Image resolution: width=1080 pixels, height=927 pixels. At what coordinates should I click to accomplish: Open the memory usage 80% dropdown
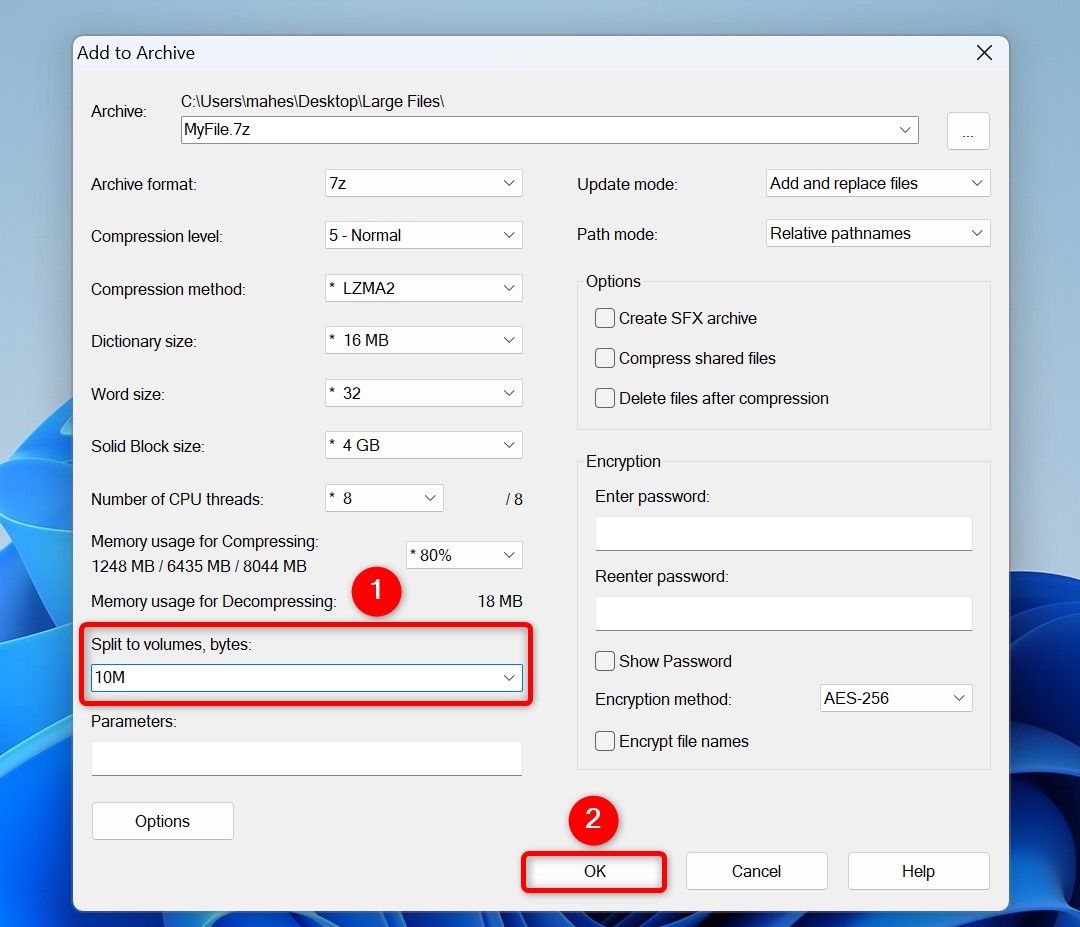(464, 555)
